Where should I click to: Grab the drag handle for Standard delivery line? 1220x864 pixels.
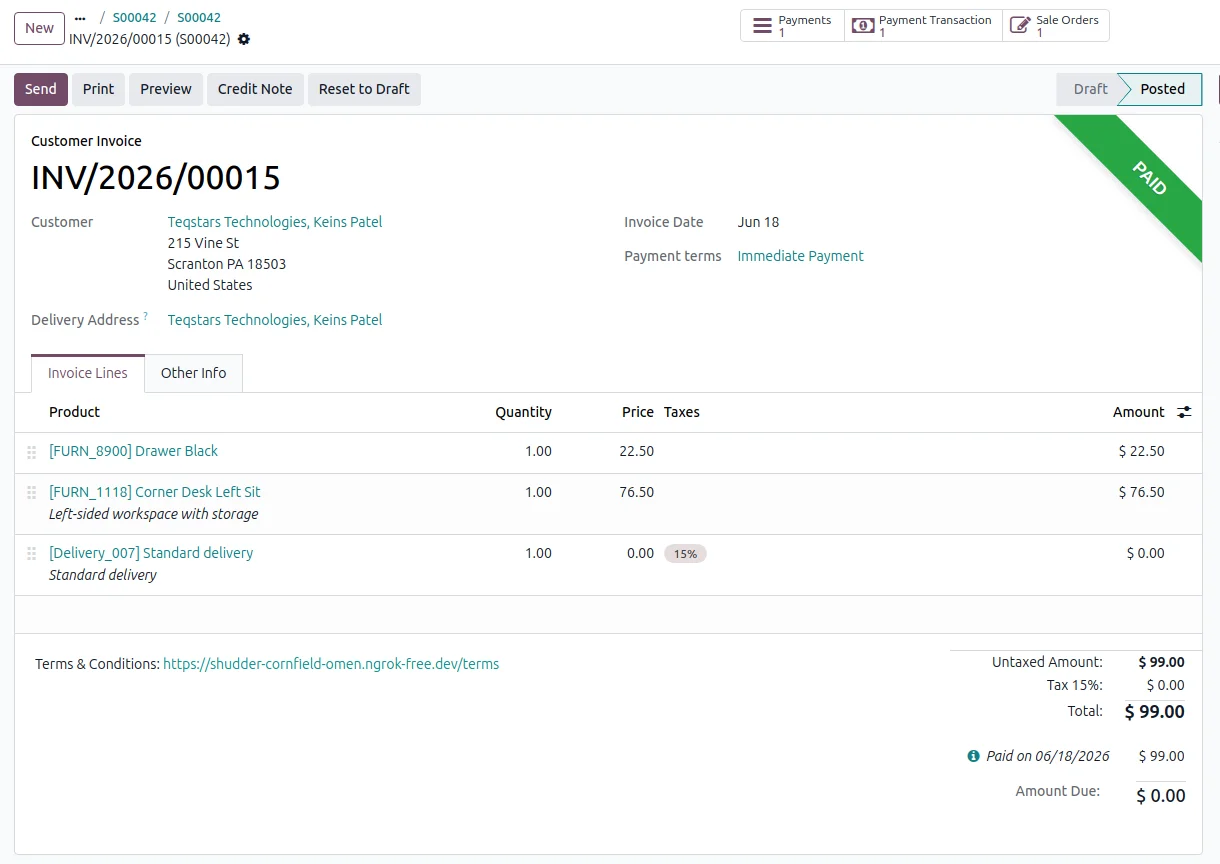[32, 554]
